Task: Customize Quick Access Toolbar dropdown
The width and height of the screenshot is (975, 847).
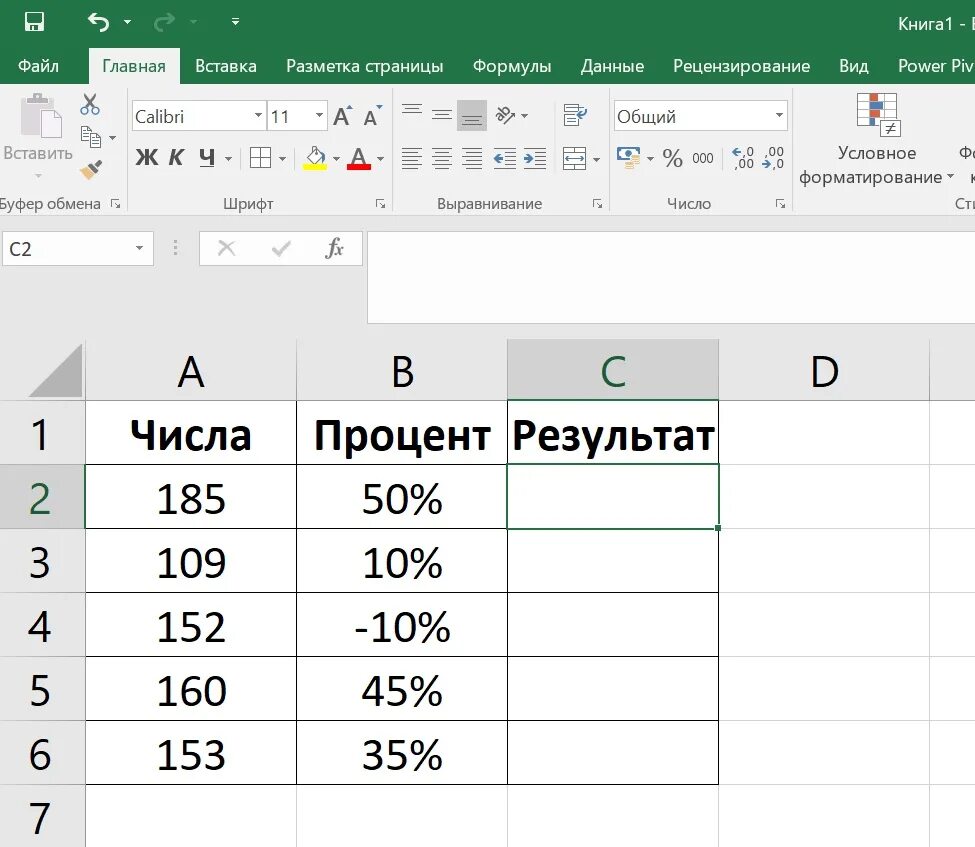Action: pyautogui.click(x=235, y=22)
